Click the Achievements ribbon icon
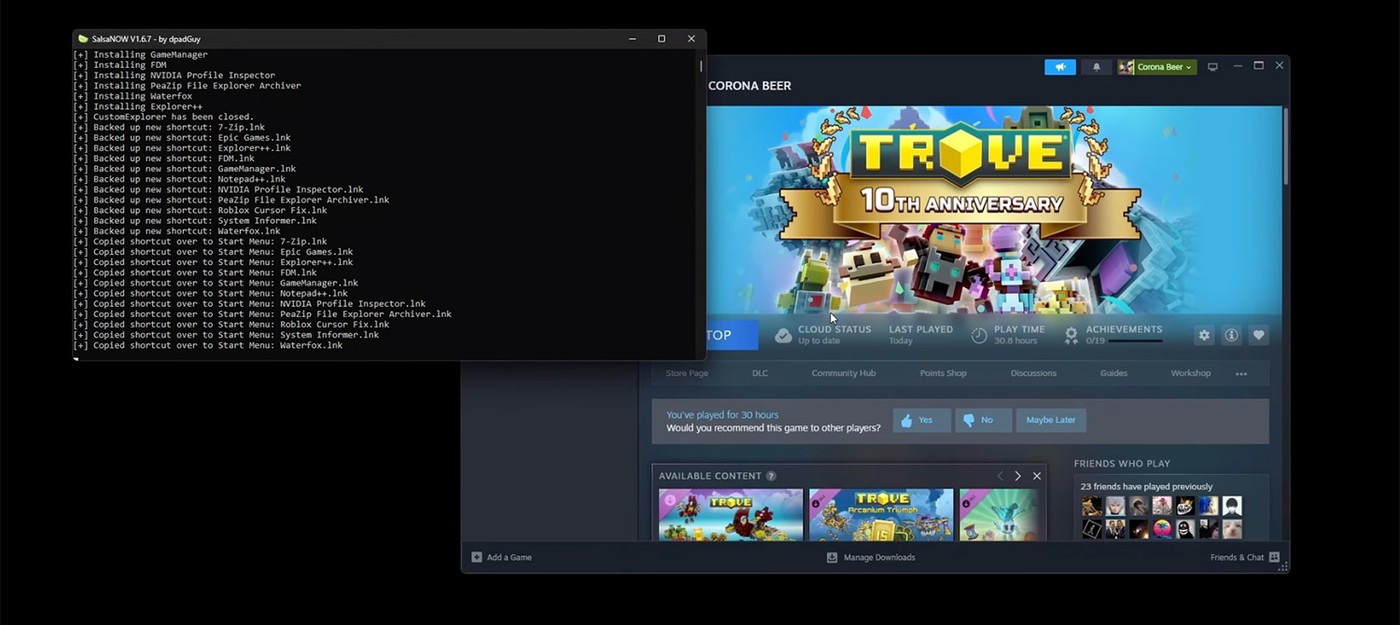The image size is (1400, 625). [1071, 335]
